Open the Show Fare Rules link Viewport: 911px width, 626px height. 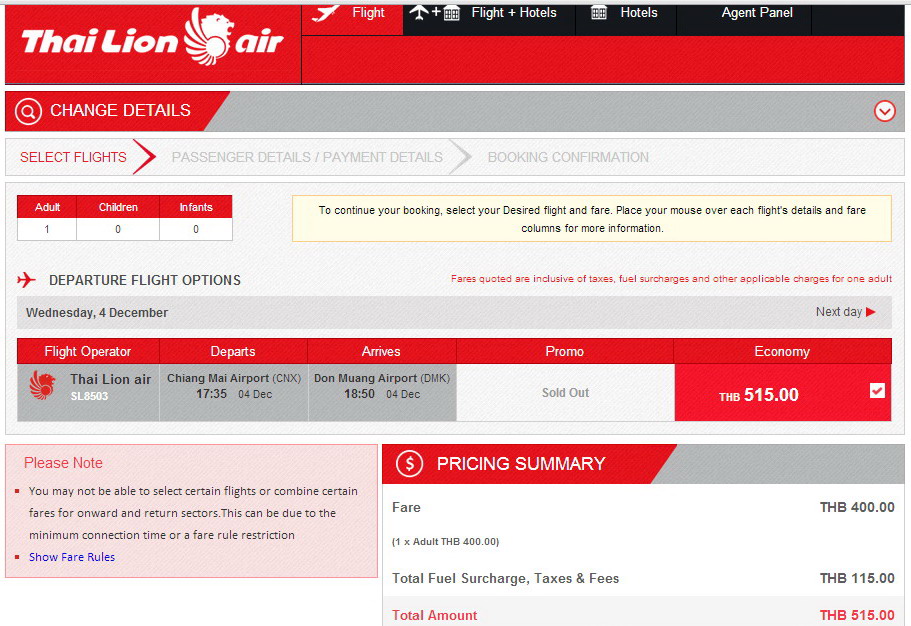tap(72, 557)
